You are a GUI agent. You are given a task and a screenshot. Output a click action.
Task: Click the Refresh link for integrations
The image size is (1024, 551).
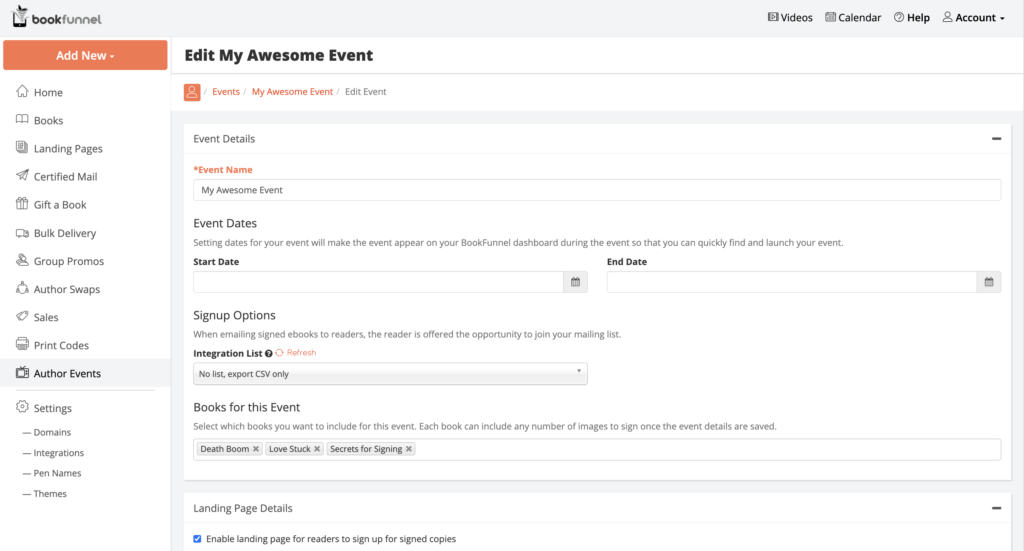click(x=296, y=353)
